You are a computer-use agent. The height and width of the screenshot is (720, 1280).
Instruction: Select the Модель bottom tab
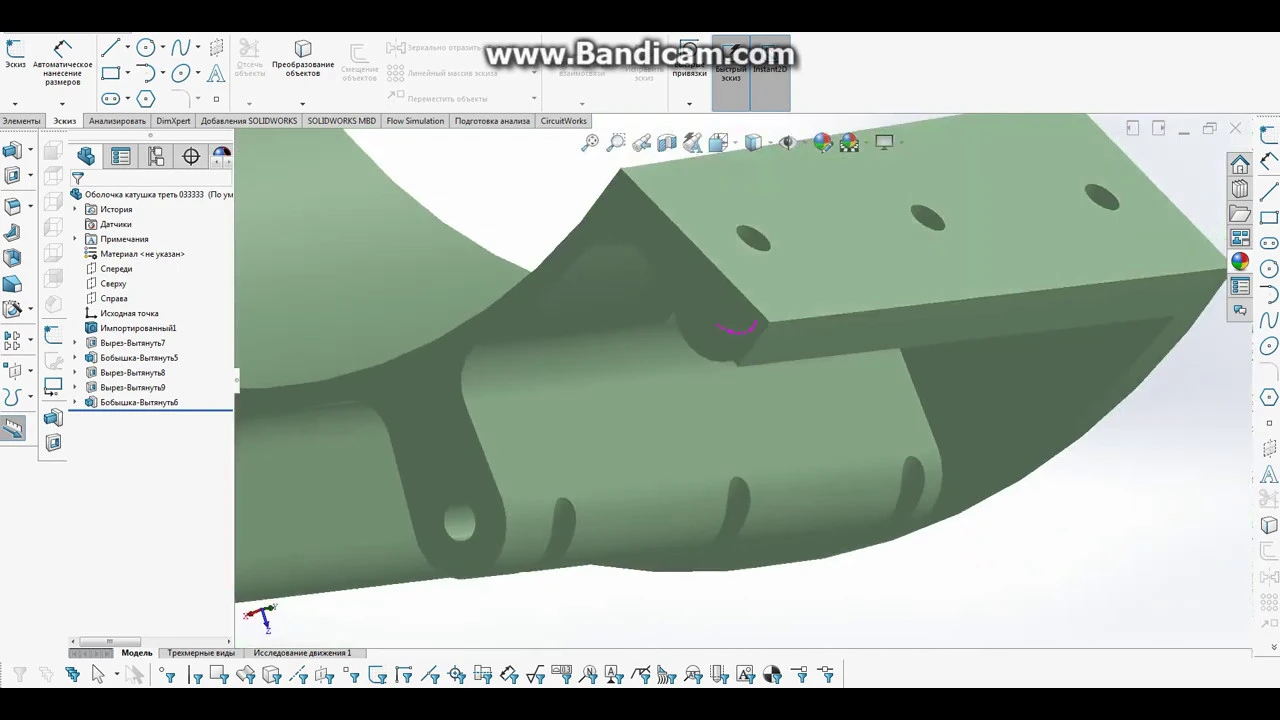point(137,653)
